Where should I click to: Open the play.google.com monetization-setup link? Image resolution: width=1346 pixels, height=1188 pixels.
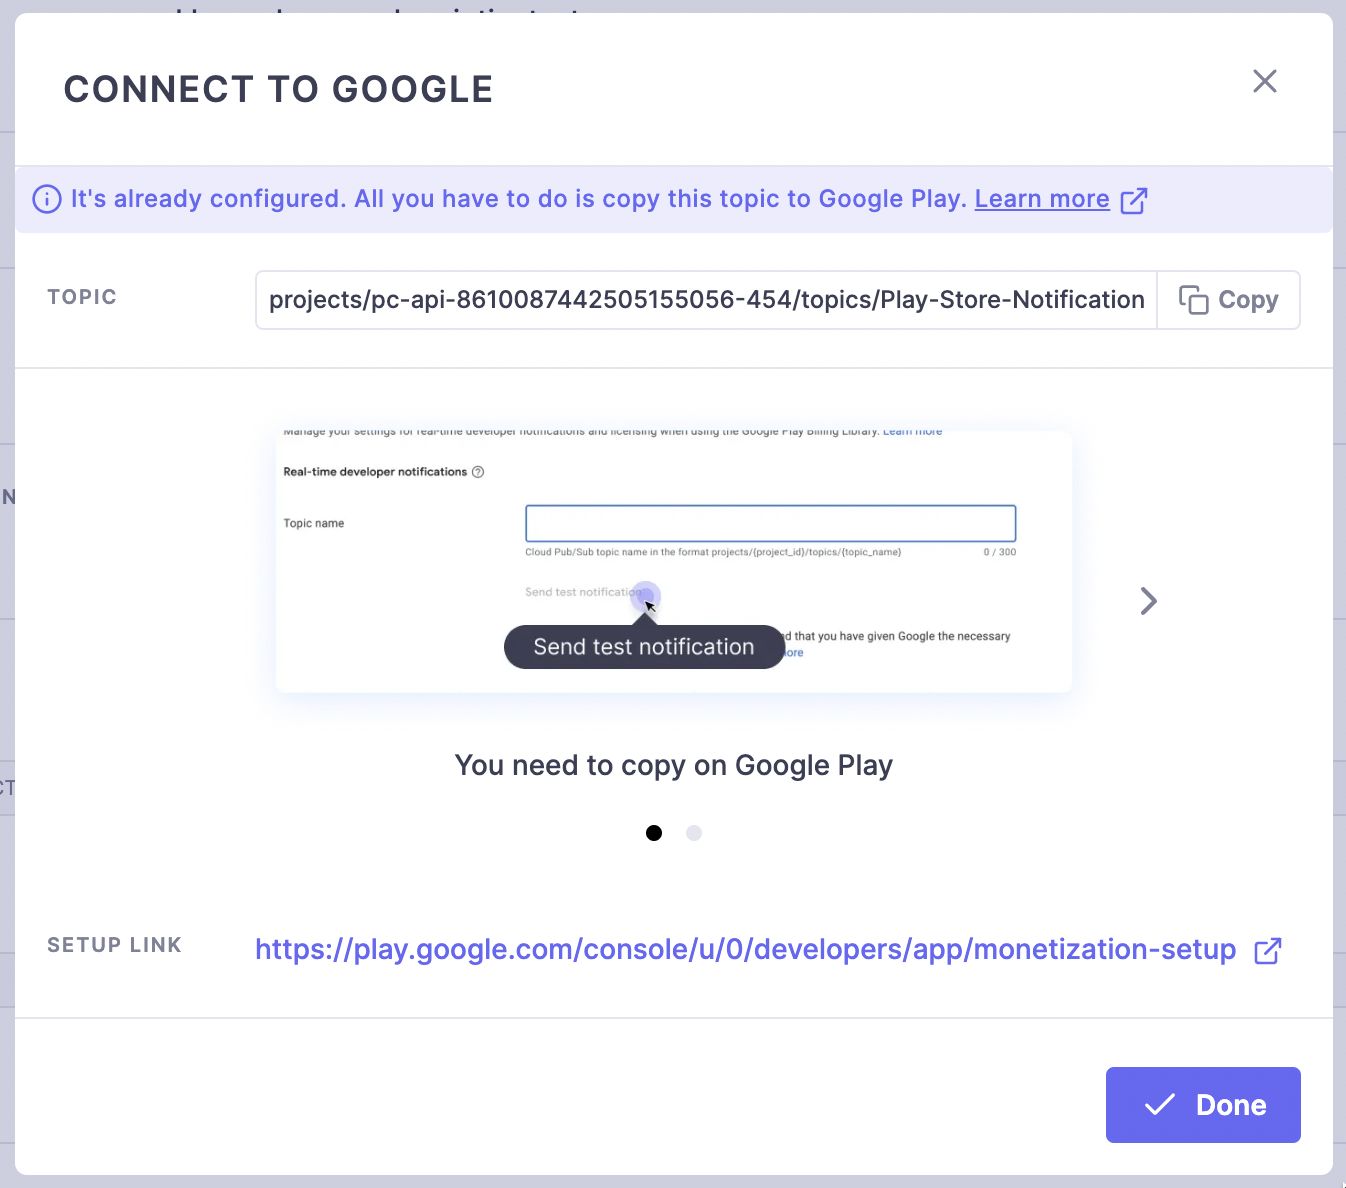click(x=745, y=949)
